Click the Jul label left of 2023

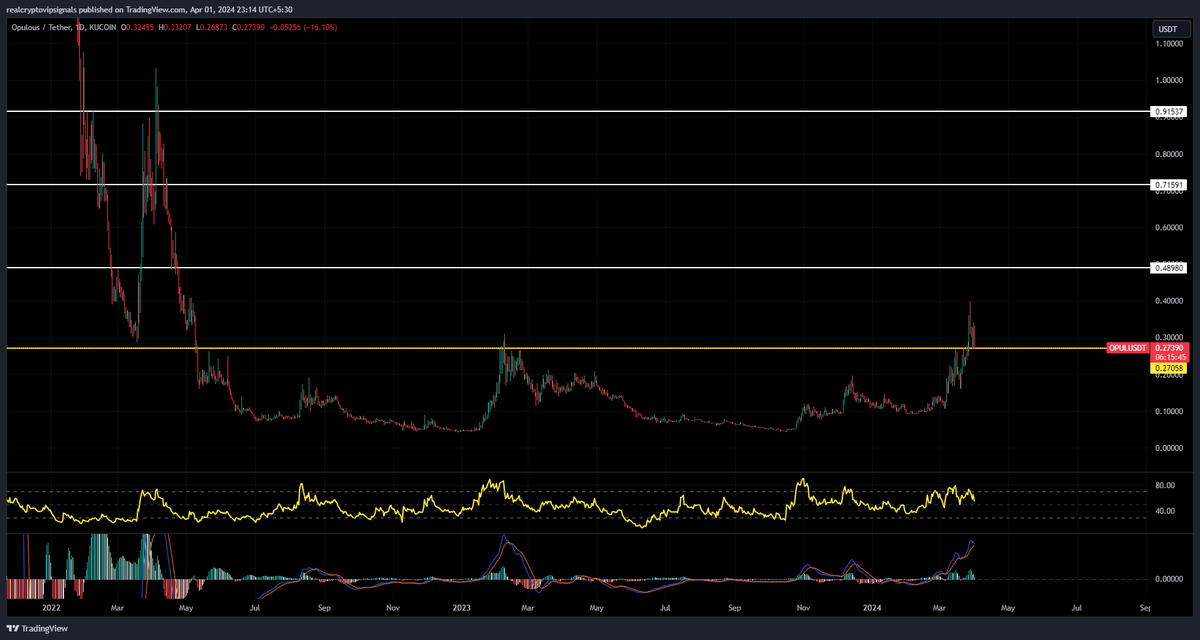click(x=255, y=607)
